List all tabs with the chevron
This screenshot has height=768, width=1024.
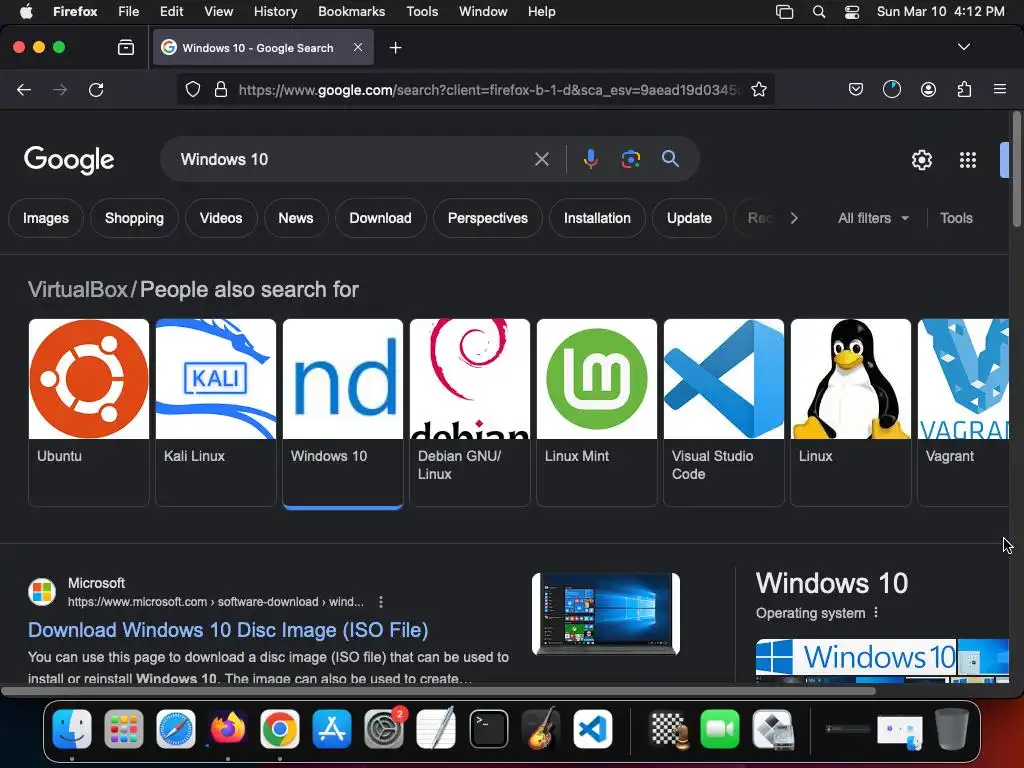pos(963,47)
